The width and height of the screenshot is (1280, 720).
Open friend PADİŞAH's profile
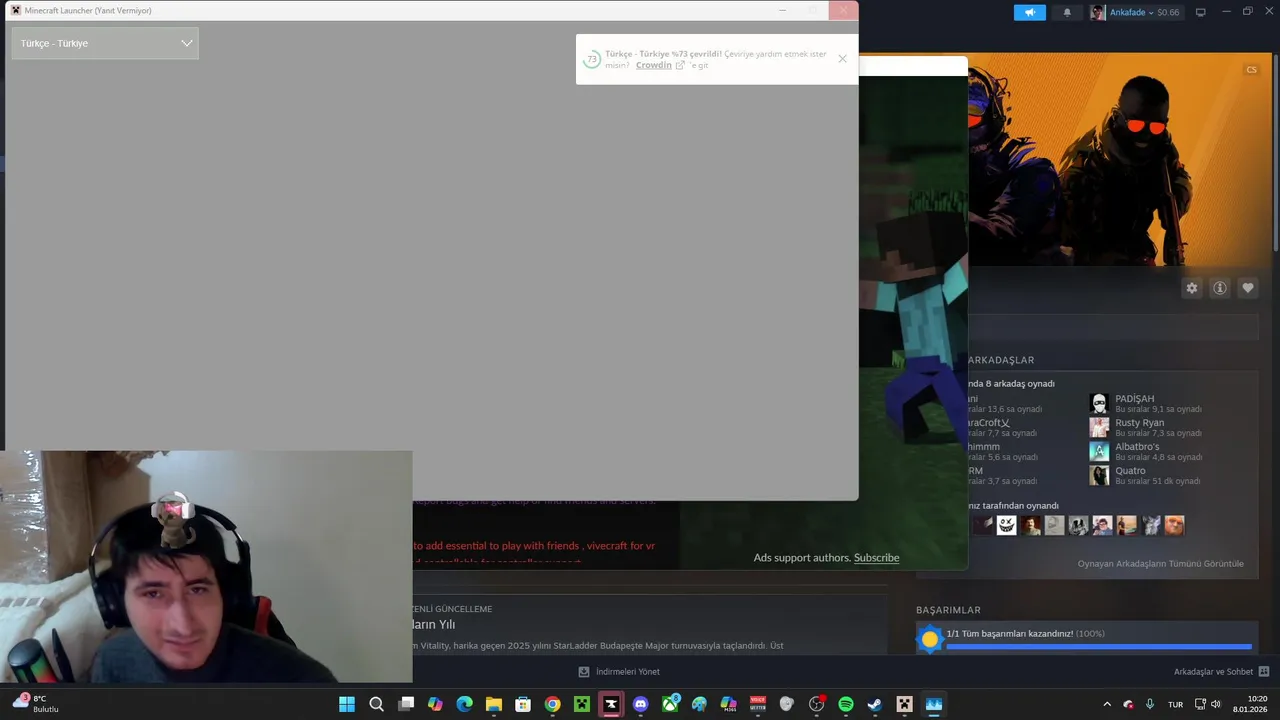(x=1134, y=399)
